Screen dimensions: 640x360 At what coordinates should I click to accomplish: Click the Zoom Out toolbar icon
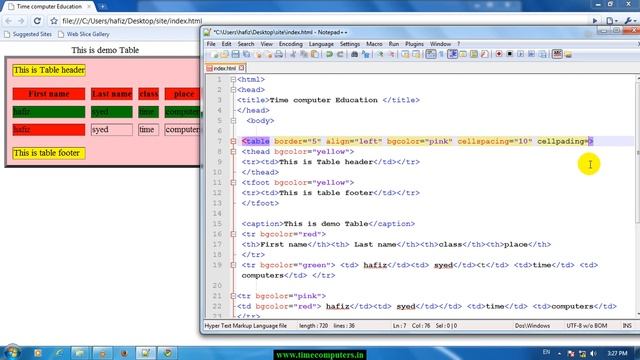tap(391, 54)
